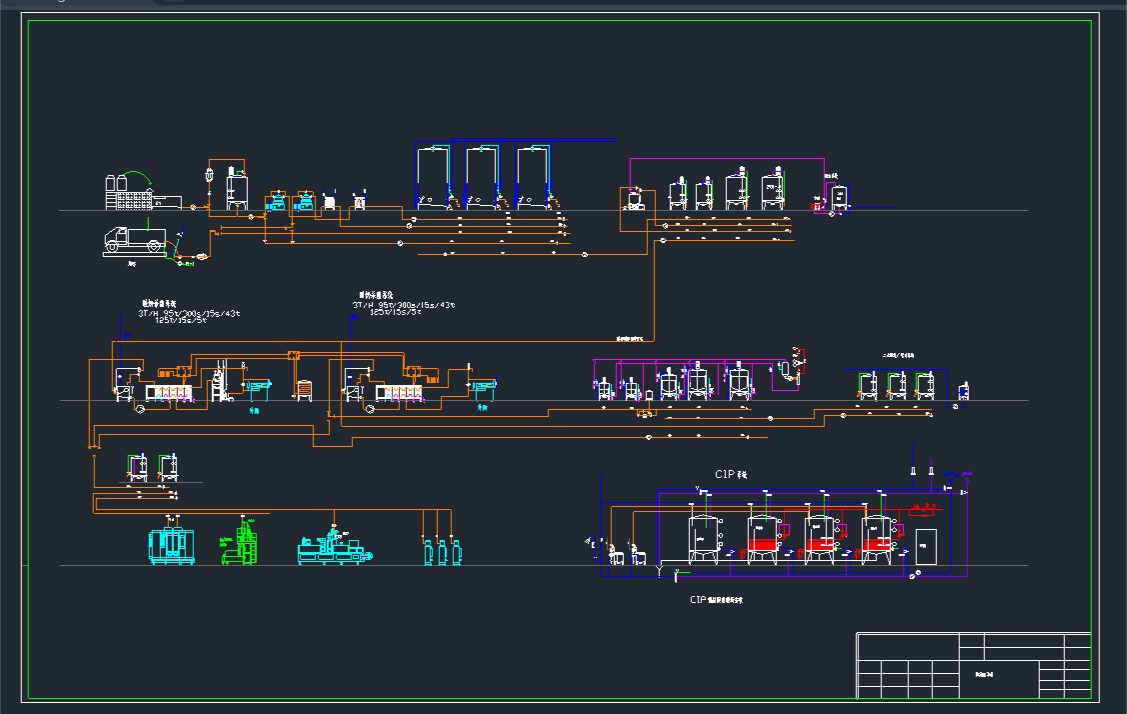1127x714 pixels.
Task: Select the CIP caption text below the tanks
Action: [716, 600]
